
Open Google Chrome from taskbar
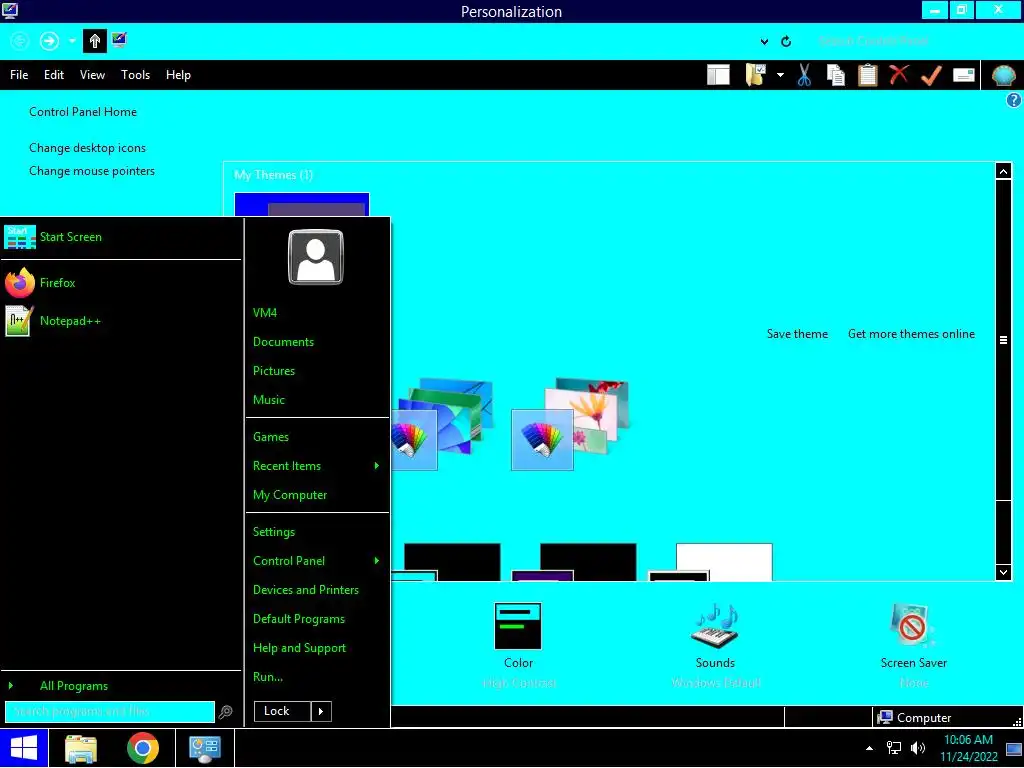point(142,748)
